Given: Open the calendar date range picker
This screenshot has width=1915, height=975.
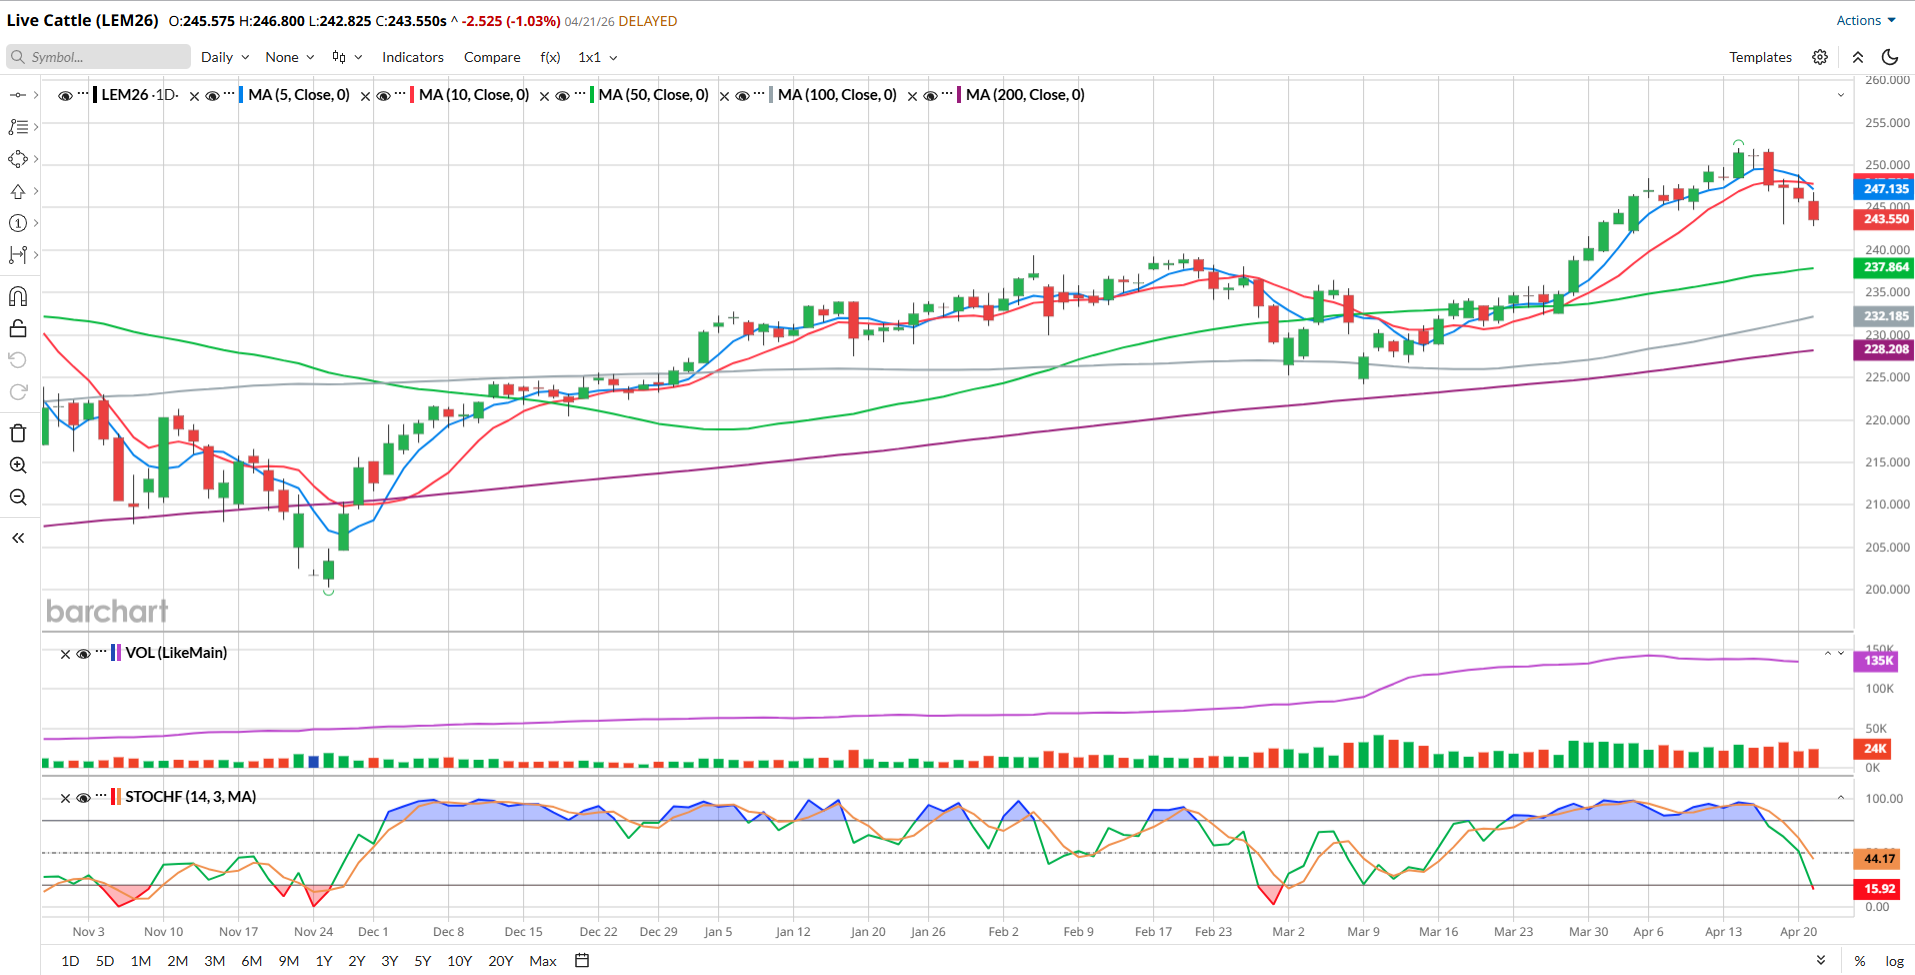Looking at the screenshot, I should coord(582,961).
